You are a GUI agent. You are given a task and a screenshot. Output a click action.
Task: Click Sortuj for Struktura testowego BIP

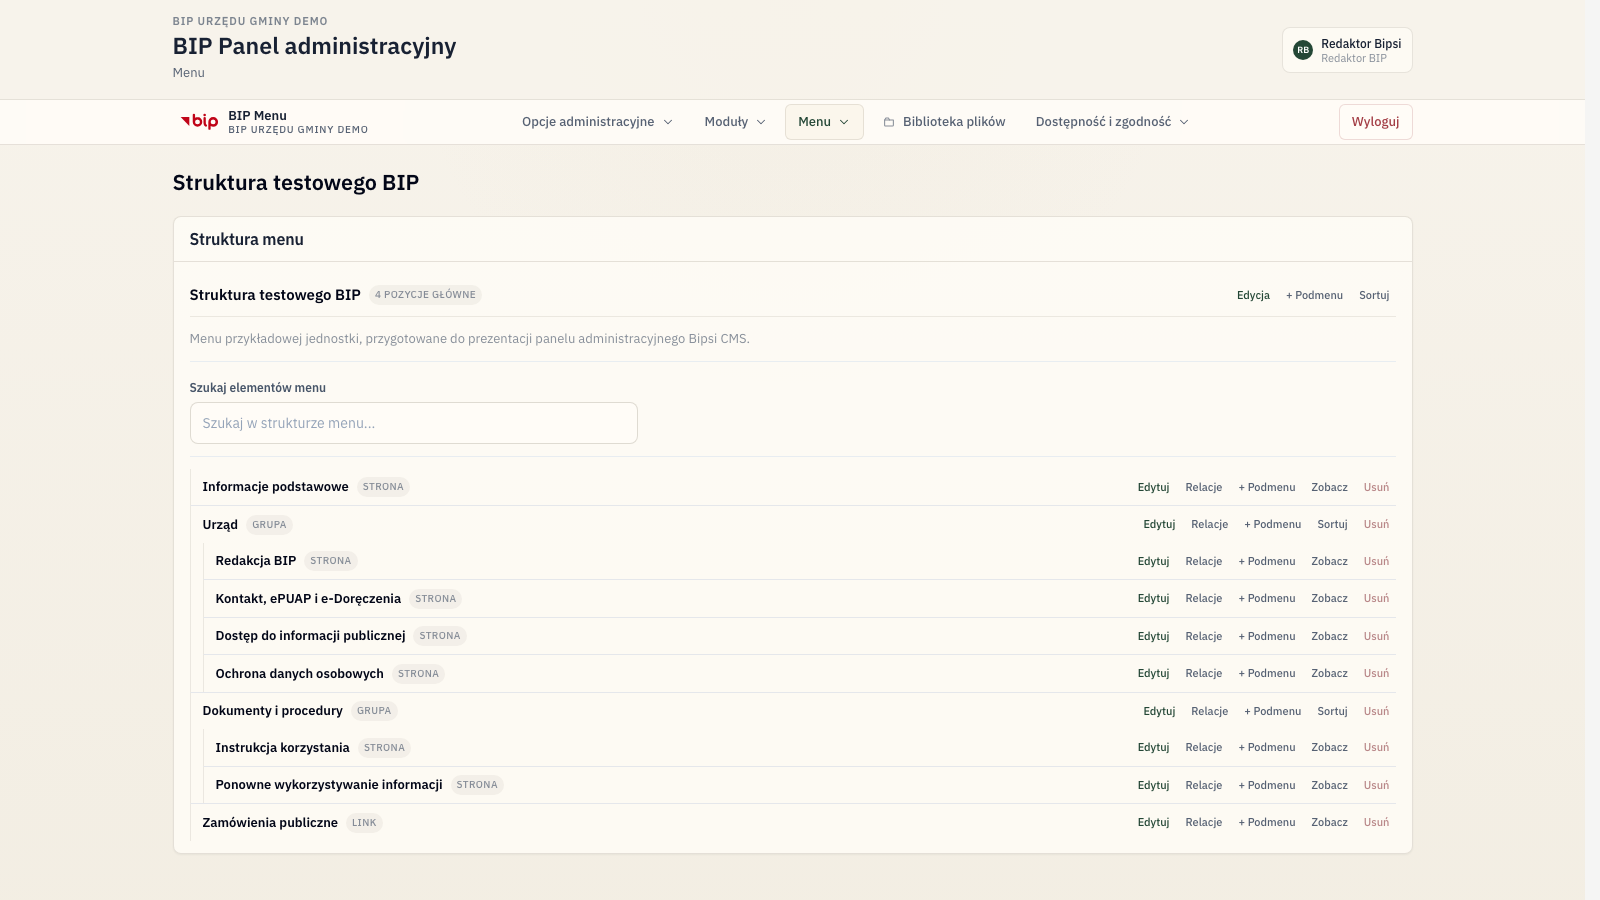coord(1374,295)
